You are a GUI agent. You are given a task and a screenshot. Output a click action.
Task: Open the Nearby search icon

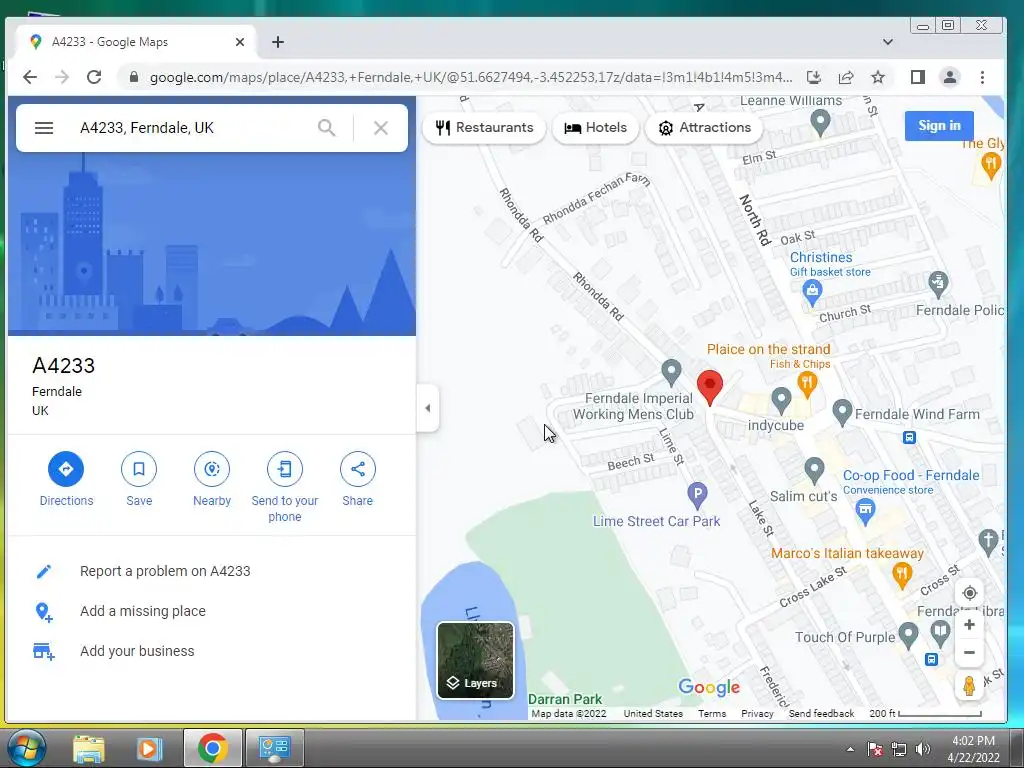coord(212,469)
